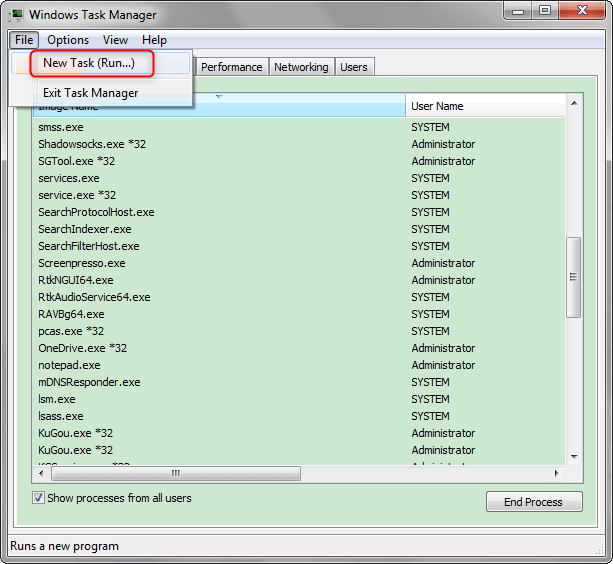The height and width of the screenshot is (564, 613).
Task: Click the vertical scrollbar thumb
Action: click(574, 277)
